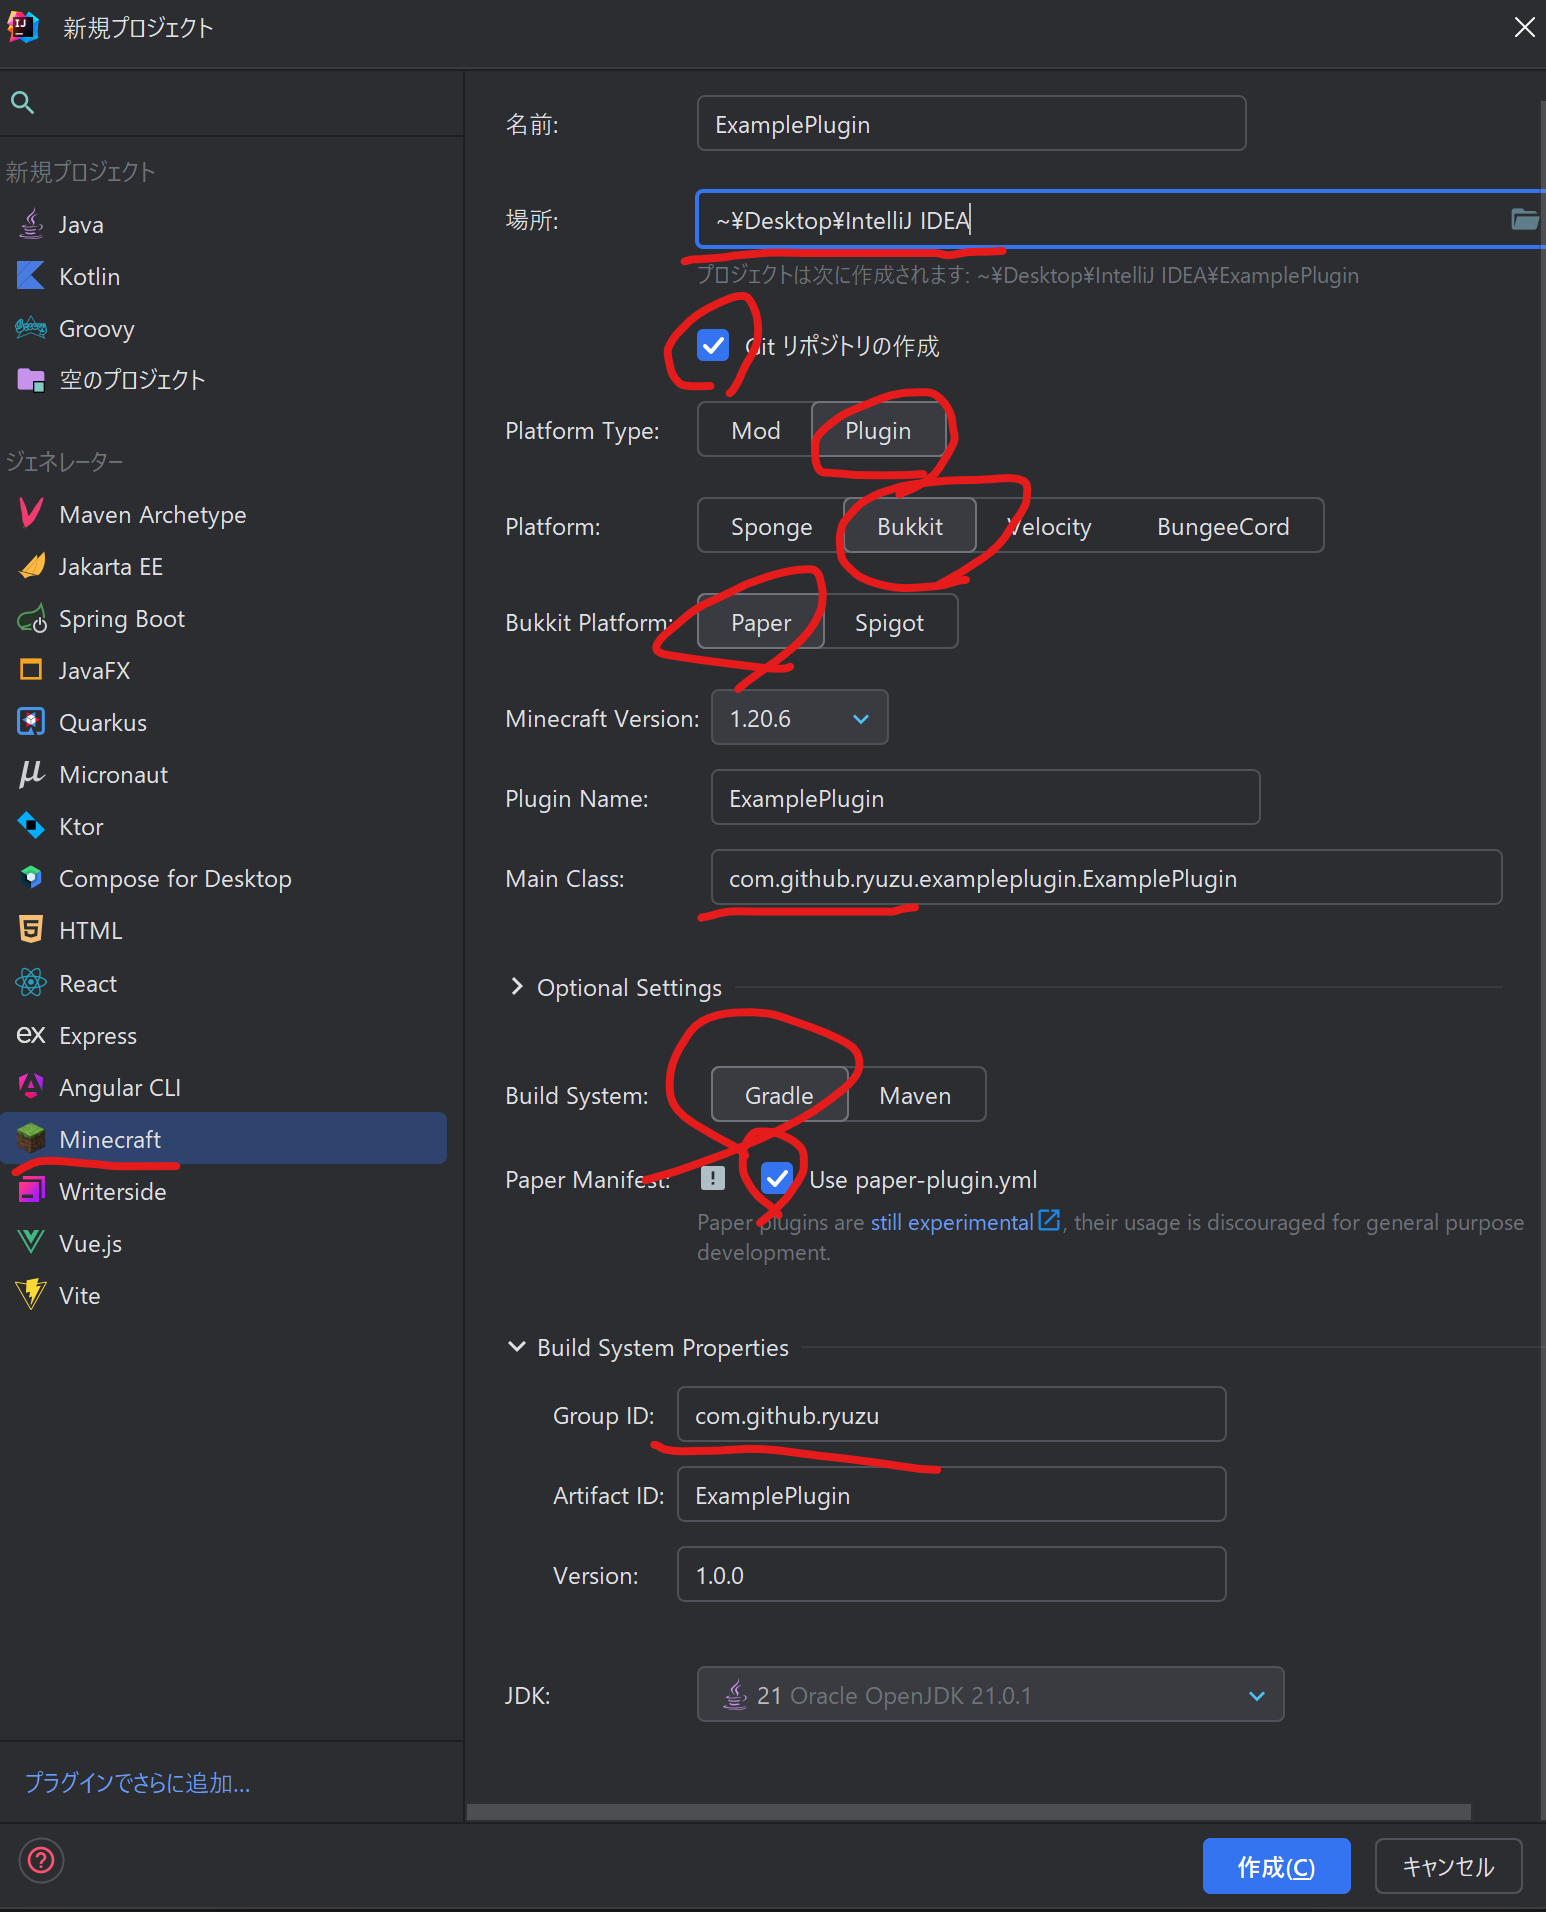Select BungeeCord platform
This screenshot has height=1912, width=1546.
[x=1223, y=526]
